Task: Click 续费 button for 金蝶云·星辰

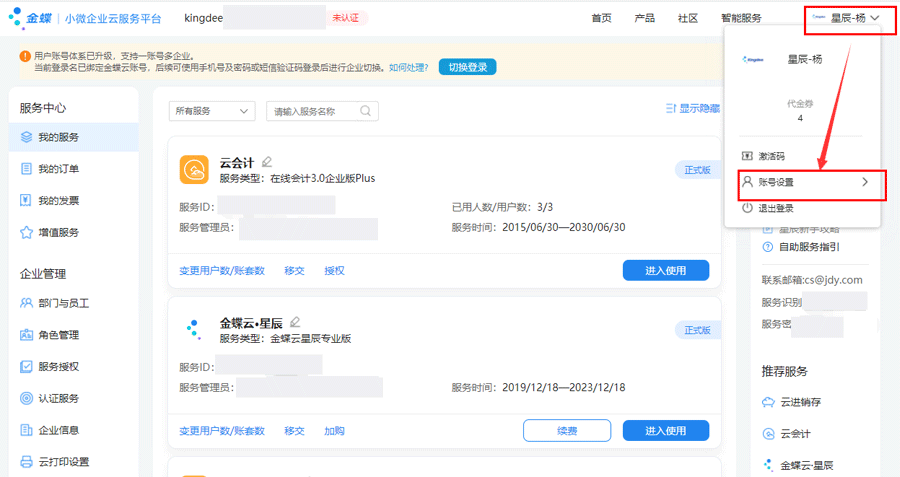Action: click(567, 431)
